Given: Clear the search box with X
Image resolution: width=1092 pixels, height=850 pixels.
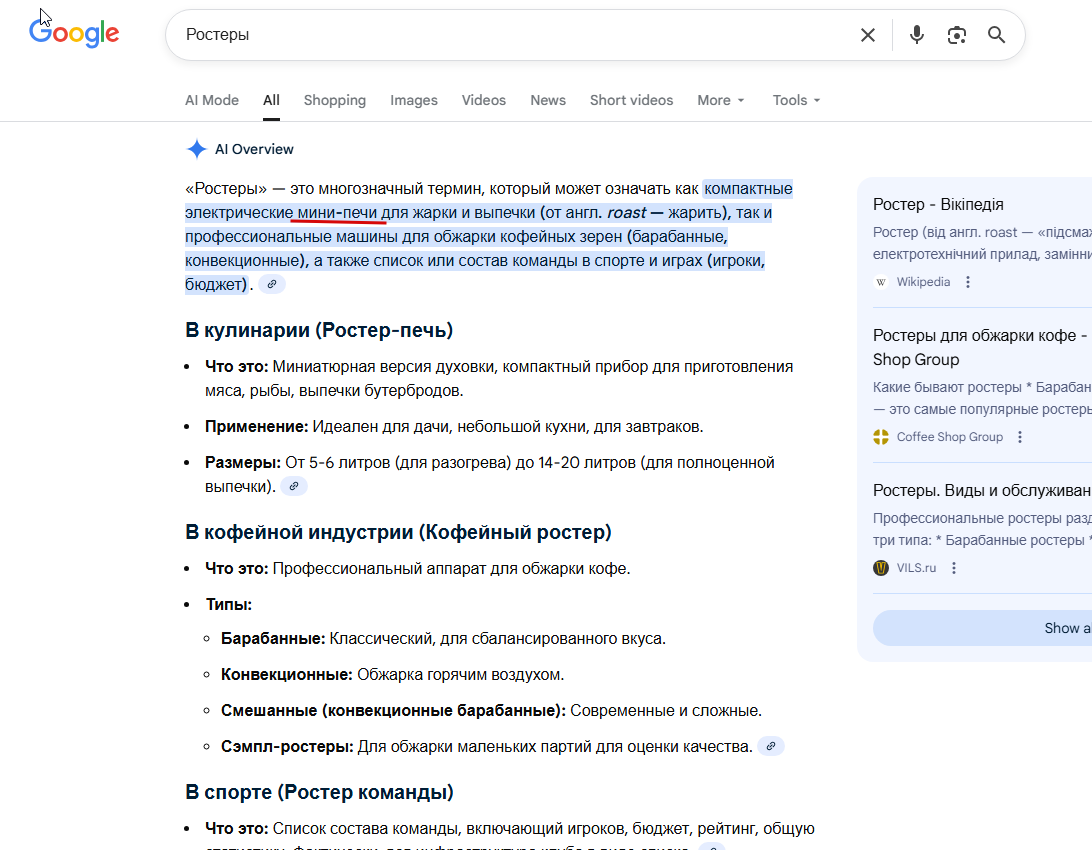Looking at the screenshot, I should (x=867, y=35).
